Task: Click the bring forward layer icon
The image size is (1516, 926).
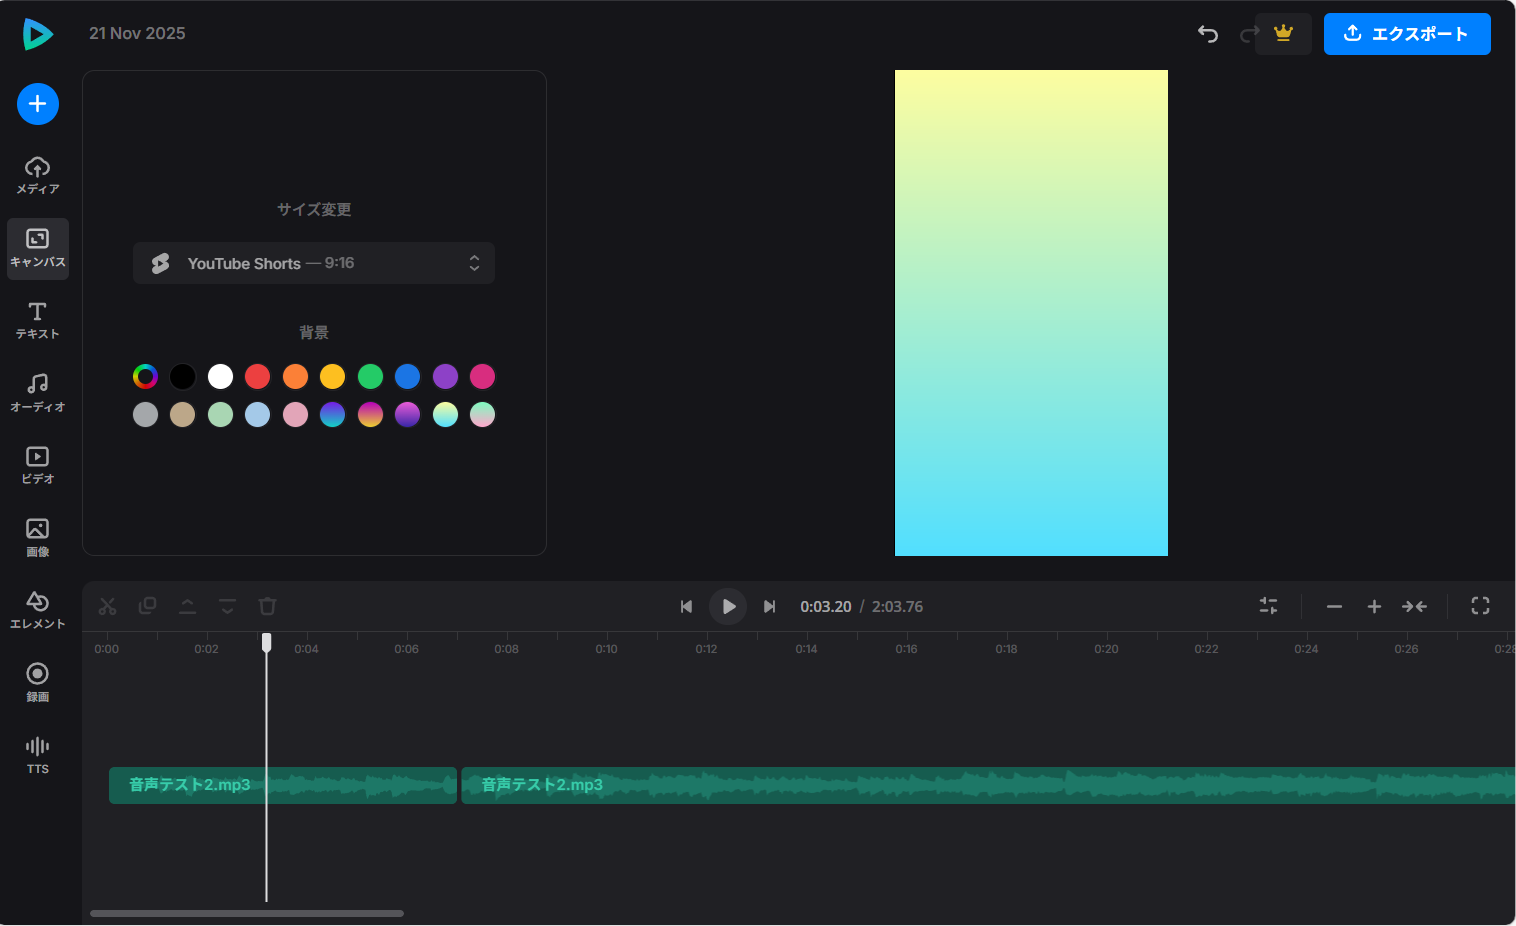Action: tap(187, 606)
